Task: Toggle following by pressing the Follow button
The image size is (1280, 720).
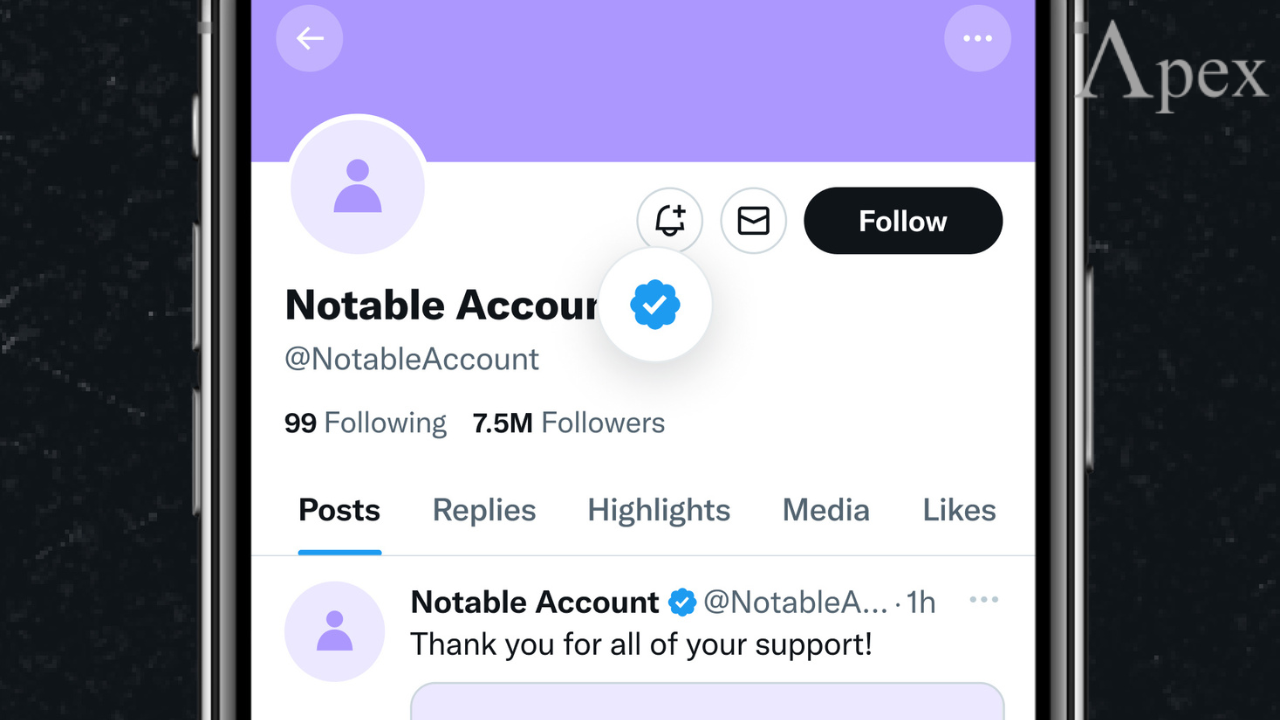Action: coord(902,220)
